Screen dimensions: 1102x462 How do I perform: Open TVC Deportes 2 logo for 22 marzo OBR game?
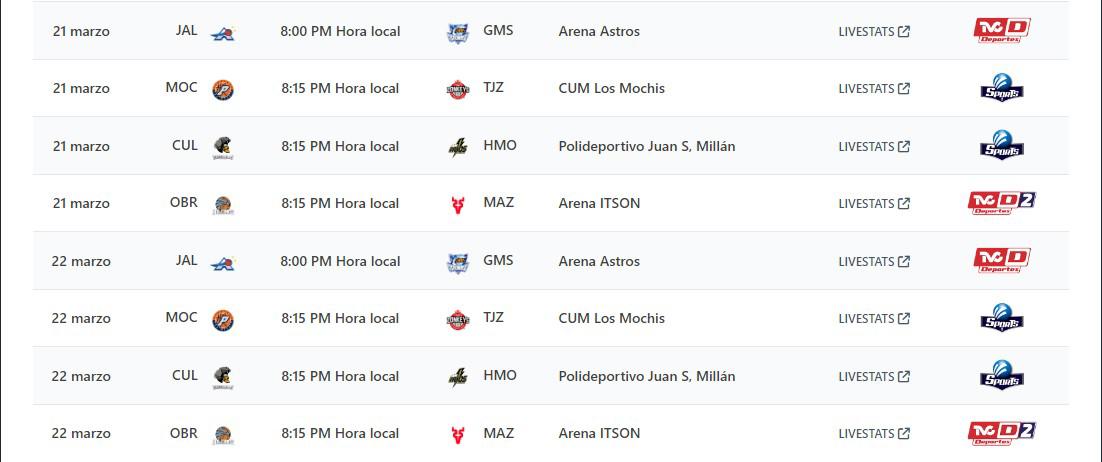click(1002, 433)
